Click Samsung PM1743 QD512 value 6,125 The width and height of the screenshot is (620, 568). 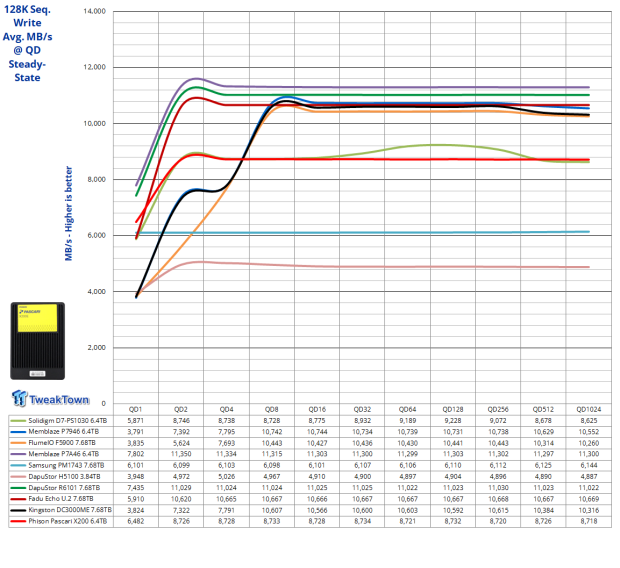tap(543, 465)
